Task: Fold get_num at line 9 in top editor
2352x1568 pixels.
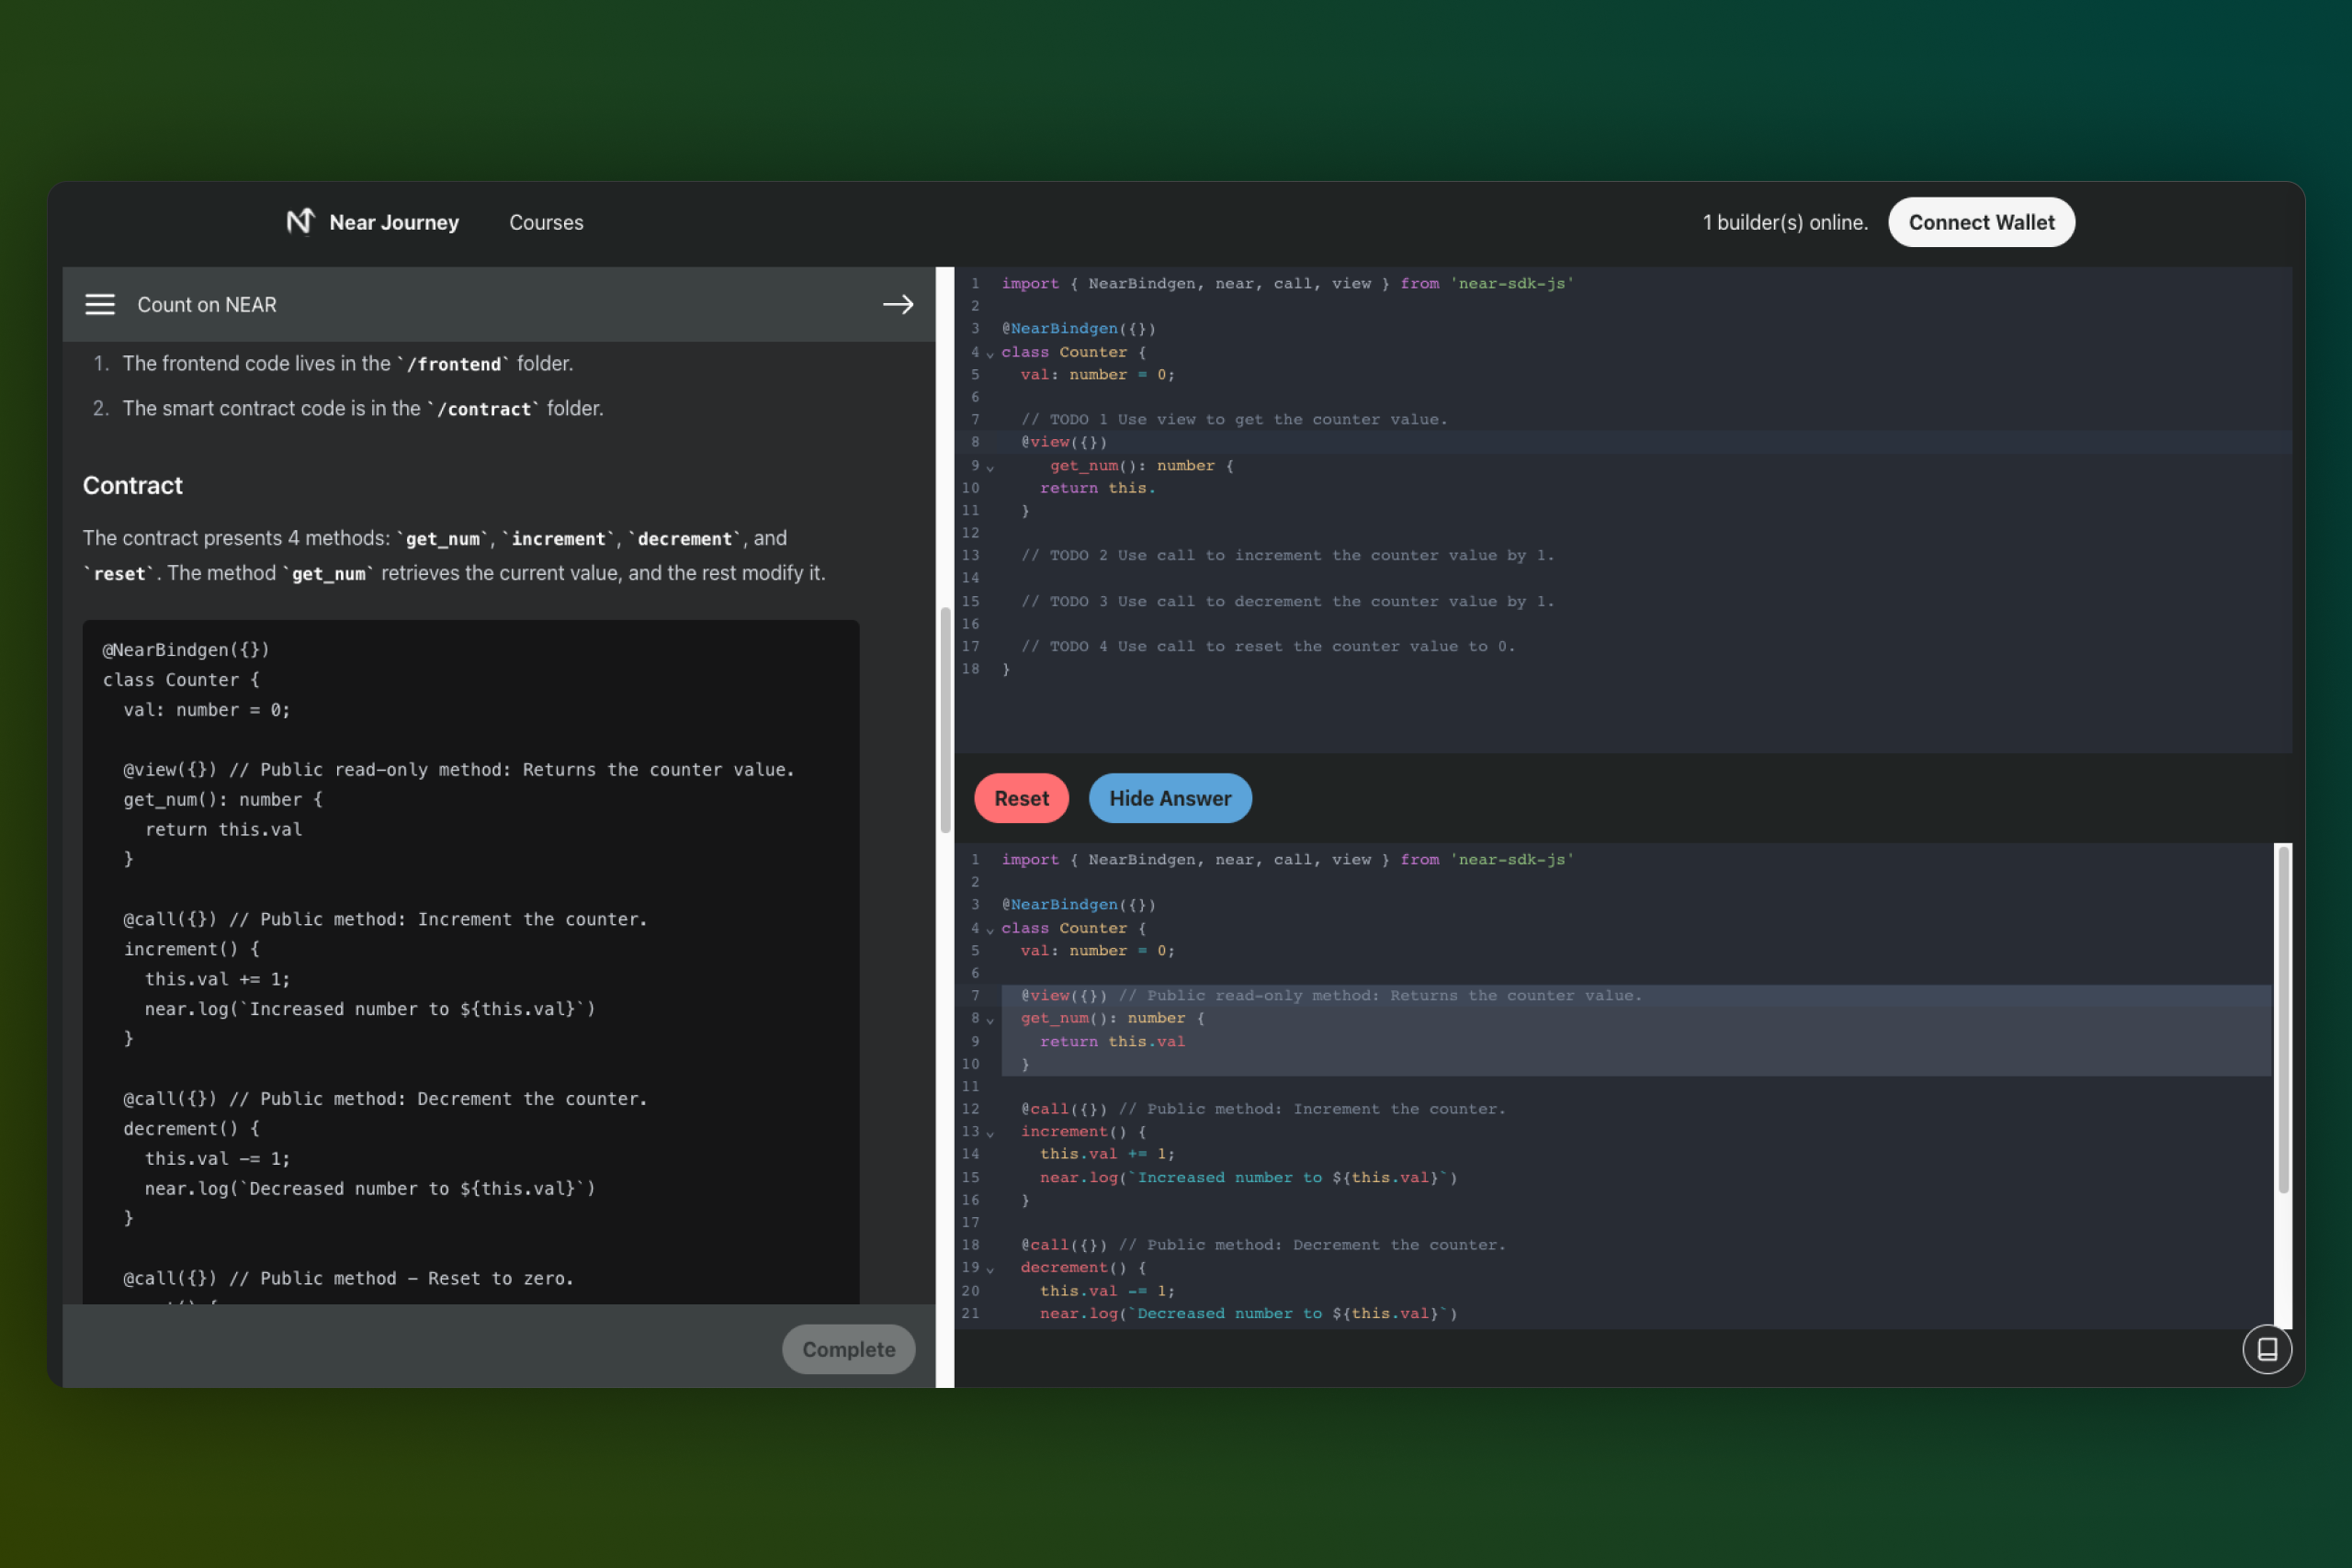Action: pyautogui.click(x=990, y=468)
